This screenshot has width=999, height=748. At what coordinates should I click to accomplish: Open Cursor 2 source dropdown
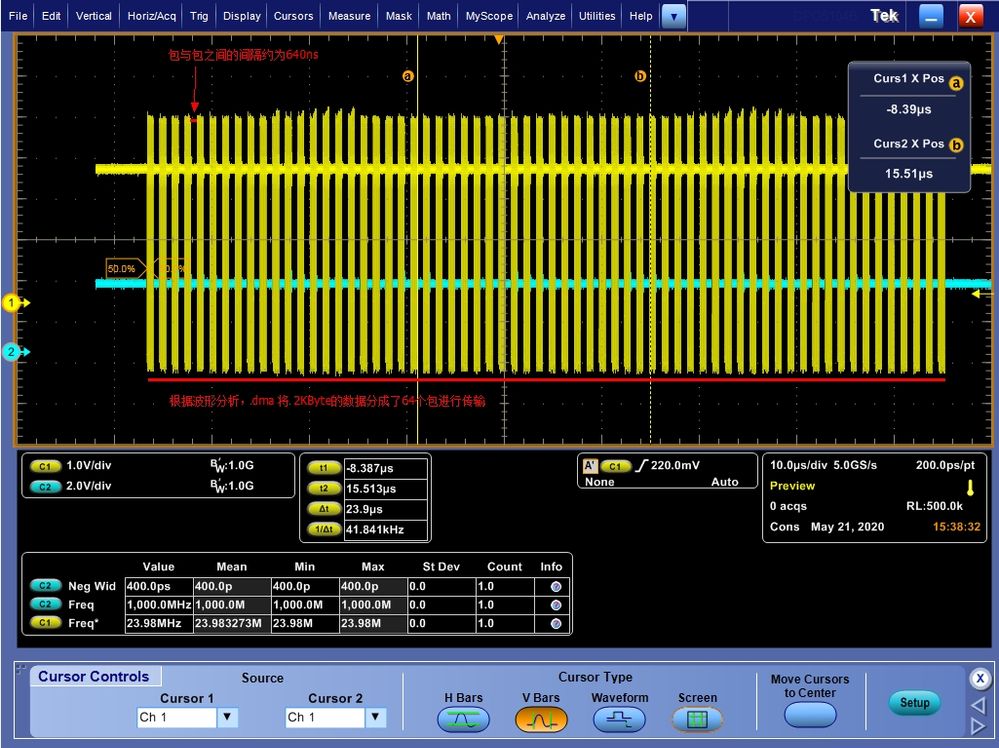[376, 717]
